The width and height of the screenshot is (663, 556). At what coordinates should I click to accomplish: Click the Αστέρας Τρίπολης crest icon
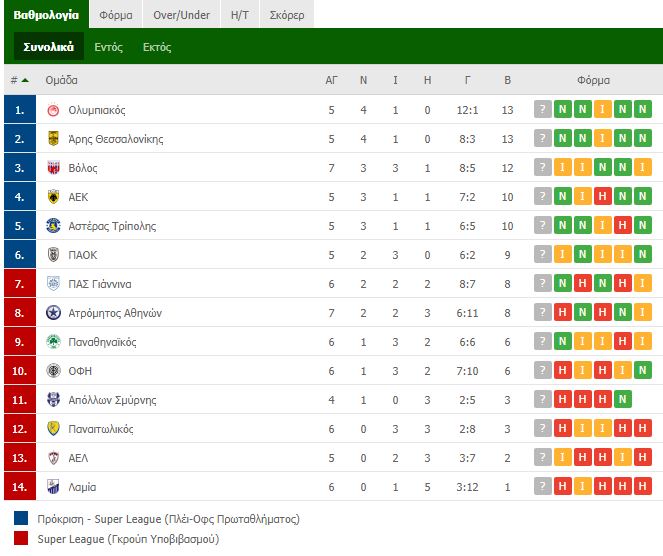pyautogui.click(x=53, y=226)
